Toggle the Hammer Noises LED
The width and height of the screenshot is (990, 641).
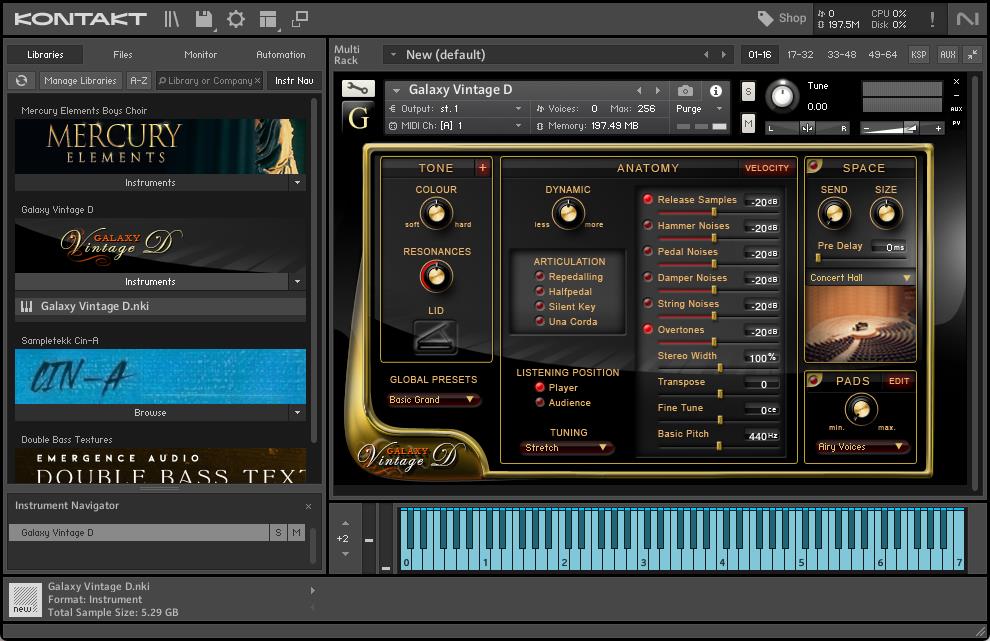[648, 226]
